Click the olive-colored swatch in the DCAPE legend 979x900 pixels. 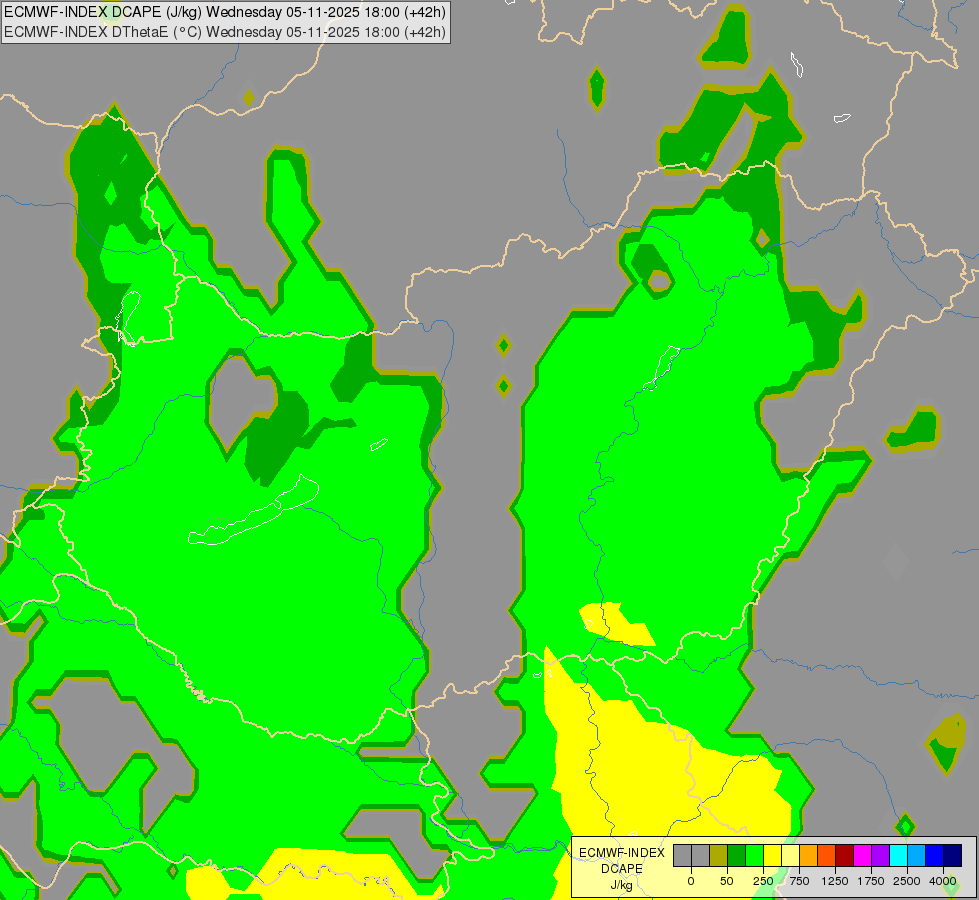[x=719, y=855]
